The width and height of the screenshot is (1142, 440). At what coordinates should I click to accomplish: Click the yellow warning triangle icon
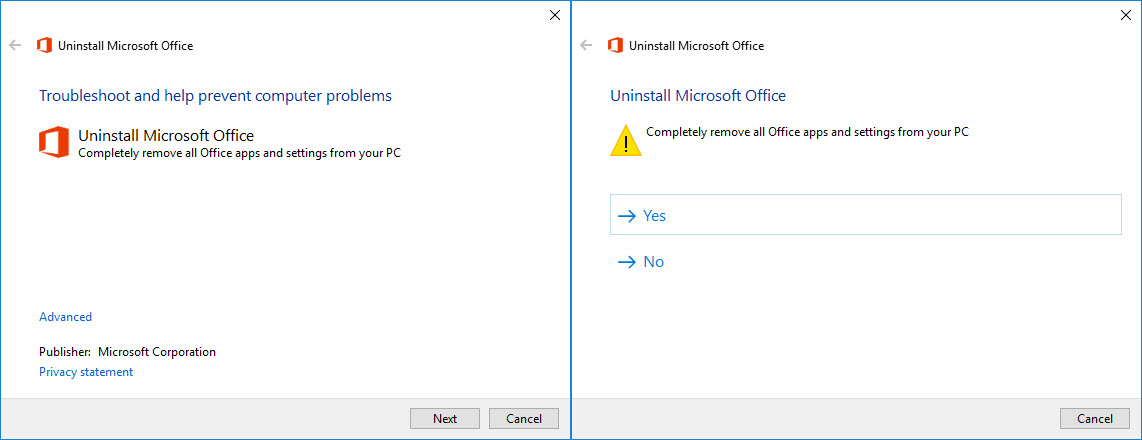click(x=626, y=141)
